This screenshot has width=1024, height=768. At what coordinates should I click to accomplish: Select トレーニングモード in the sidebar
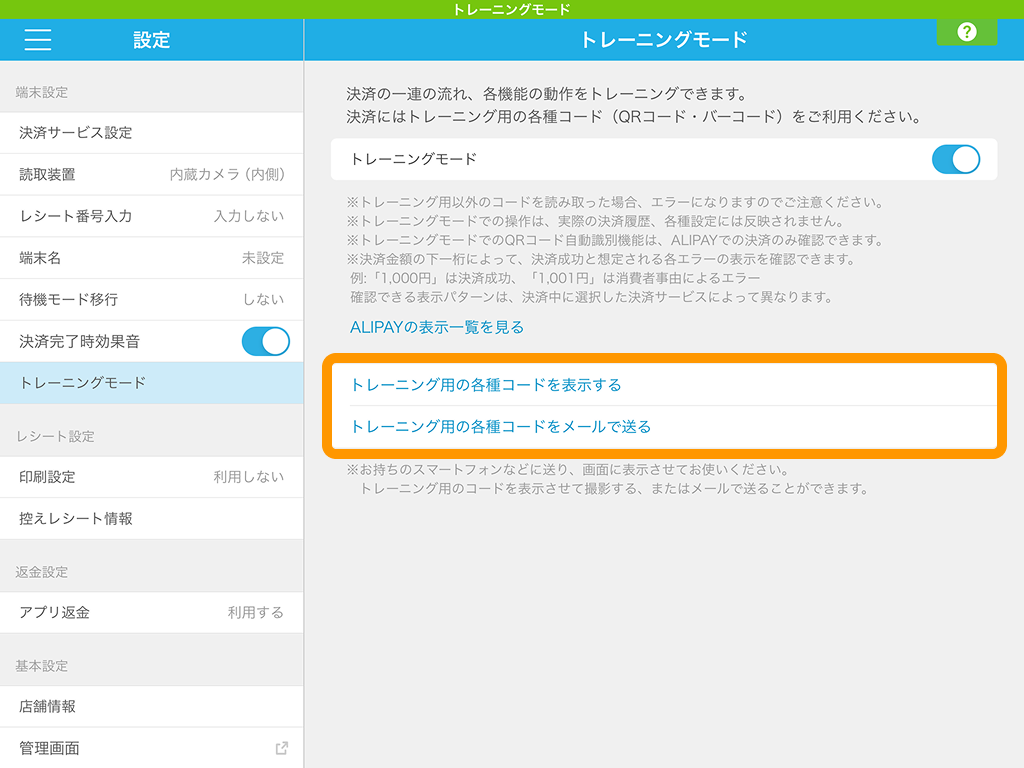pyautogui.click(x=151, y=383)
